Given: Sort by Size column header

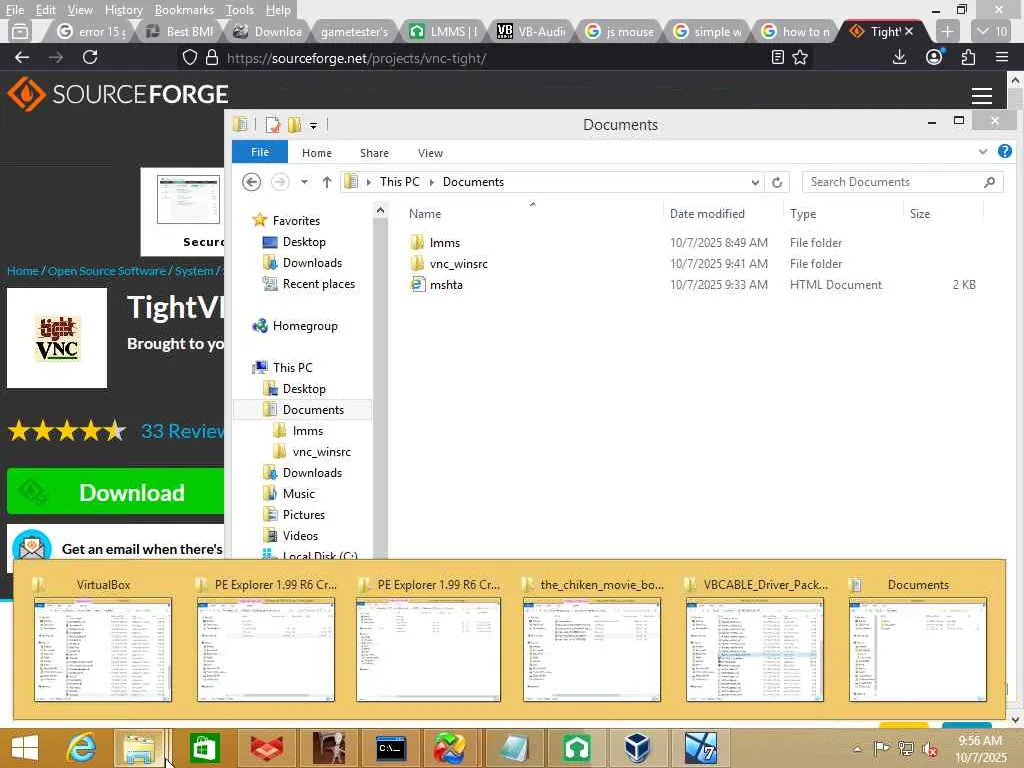Looking at the screenshot, I should click(920, 214).
